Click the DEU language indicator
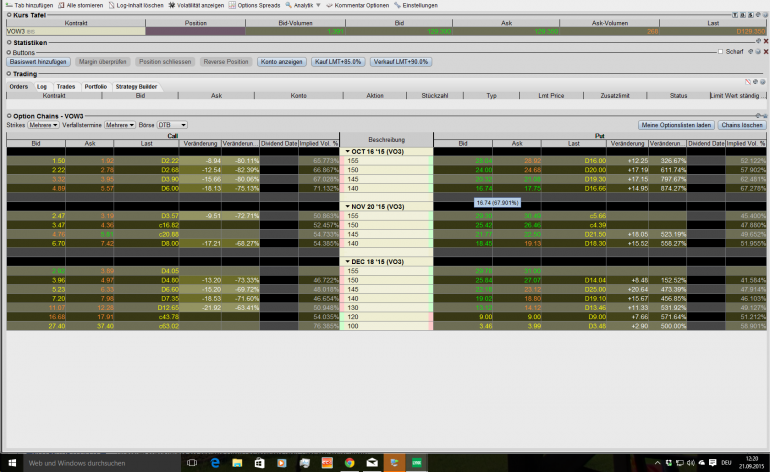Viewport: 770px width, 472px height. (x=726, y=463)
